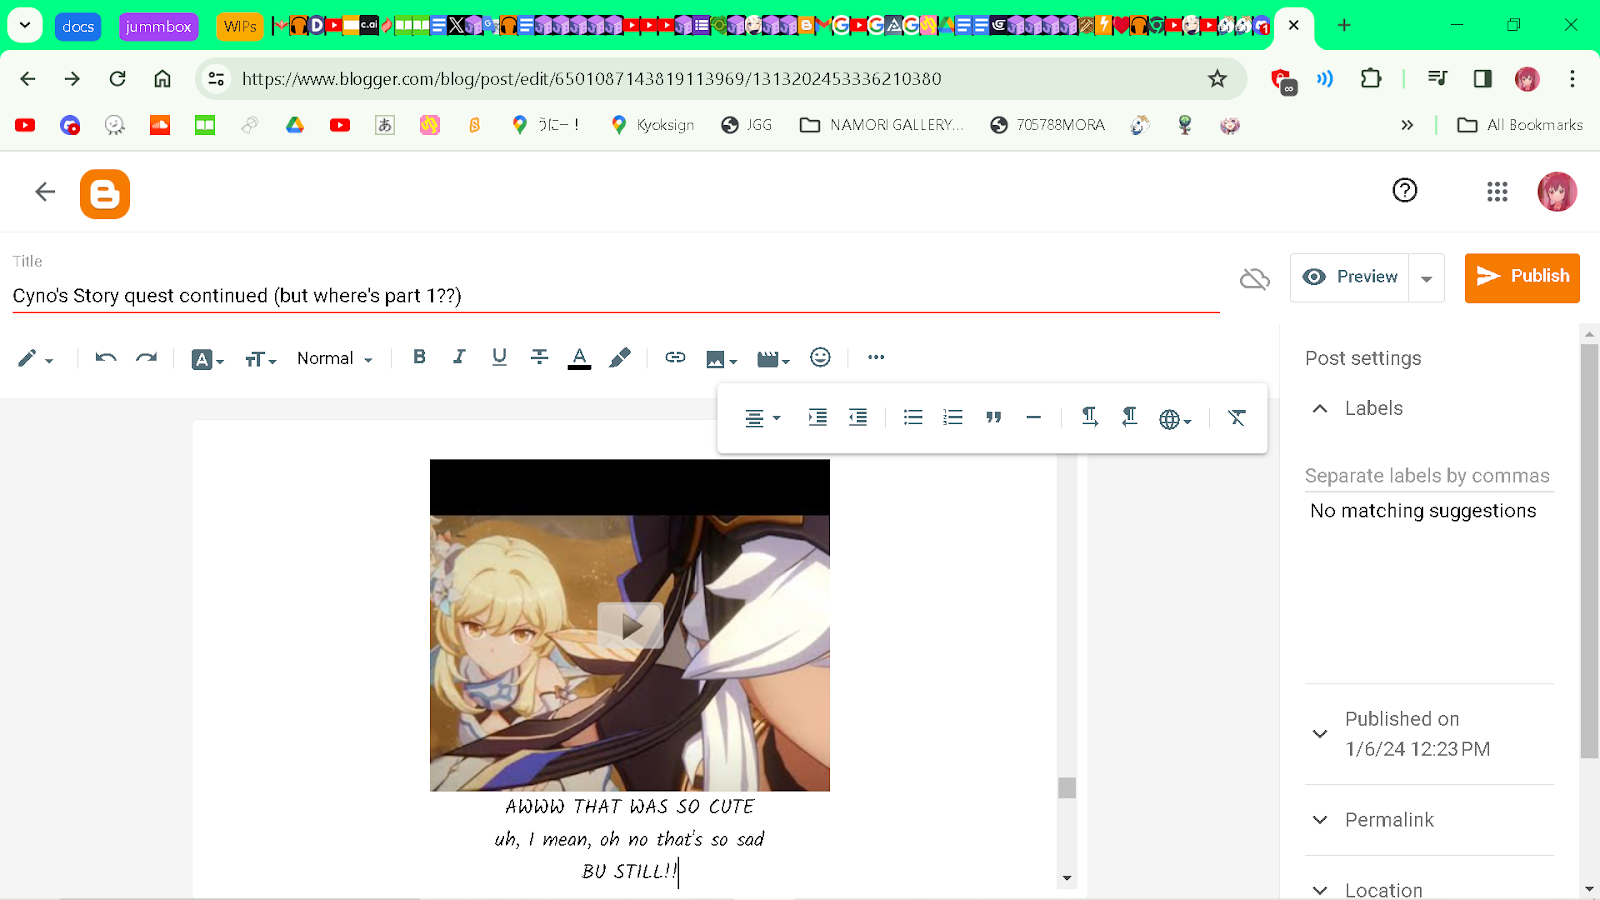Insert a link with the link icon
This screenshot has height=900, width=1600.
pos(675,357)
